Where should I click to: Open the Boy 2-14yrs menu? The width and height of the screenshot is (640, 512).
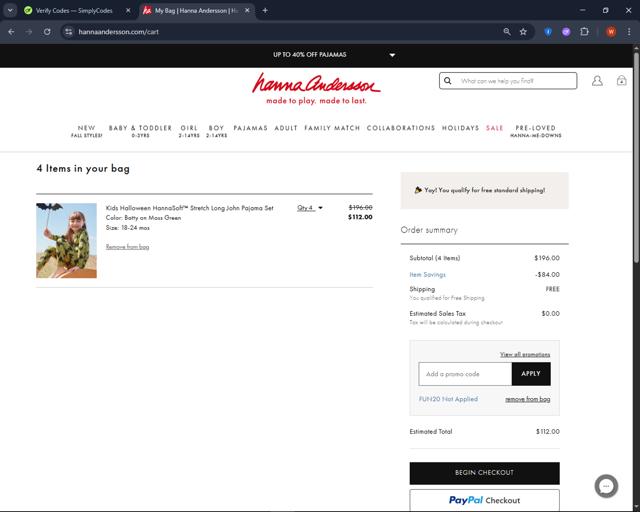[x=216, y=131]
